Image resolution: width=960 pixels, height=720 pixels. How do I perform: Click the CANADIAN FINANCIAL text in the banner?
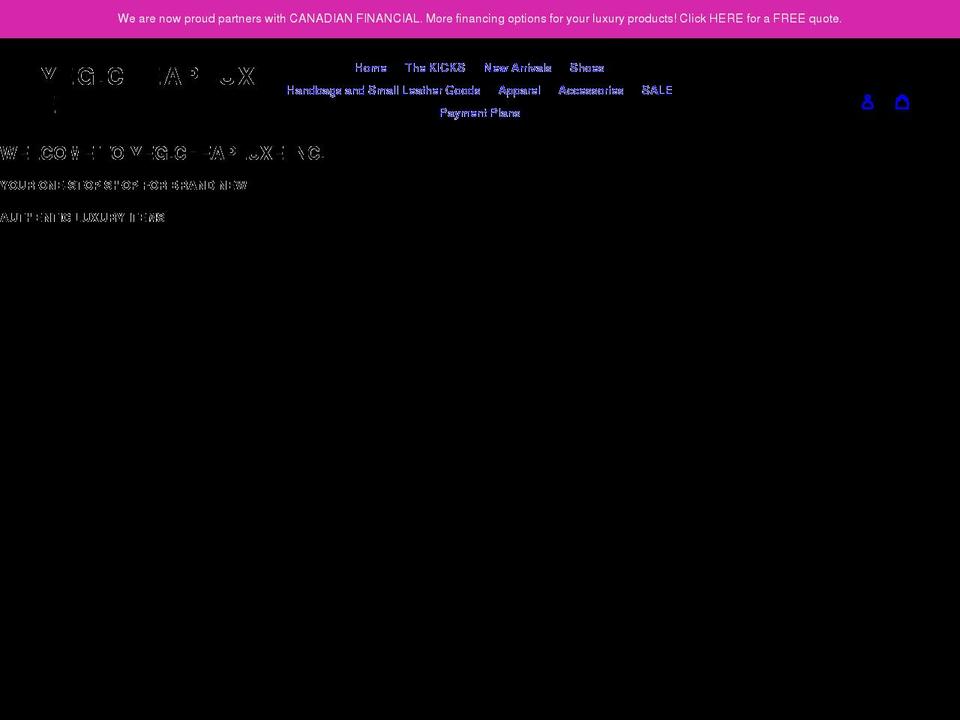click(355, 18)
